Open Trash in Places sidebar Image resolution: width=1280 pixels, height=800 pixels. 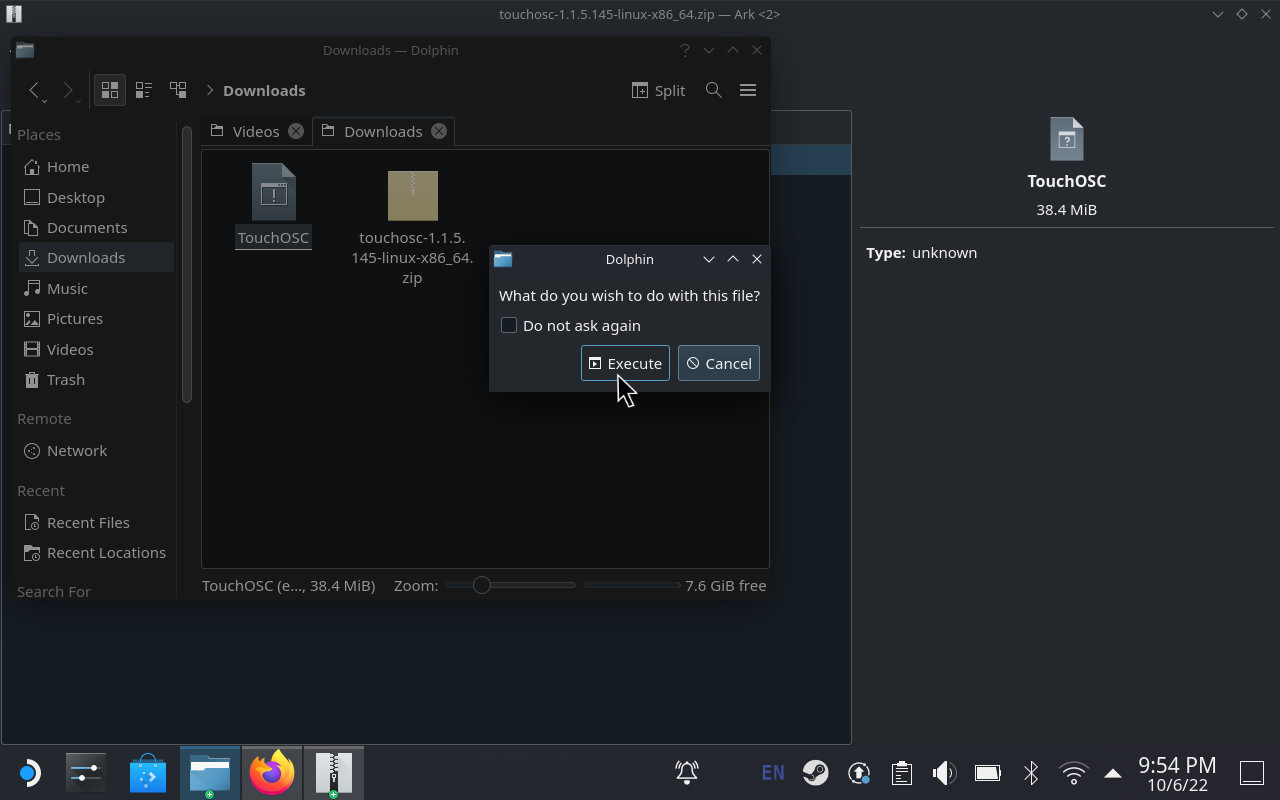tap(96, 379)
